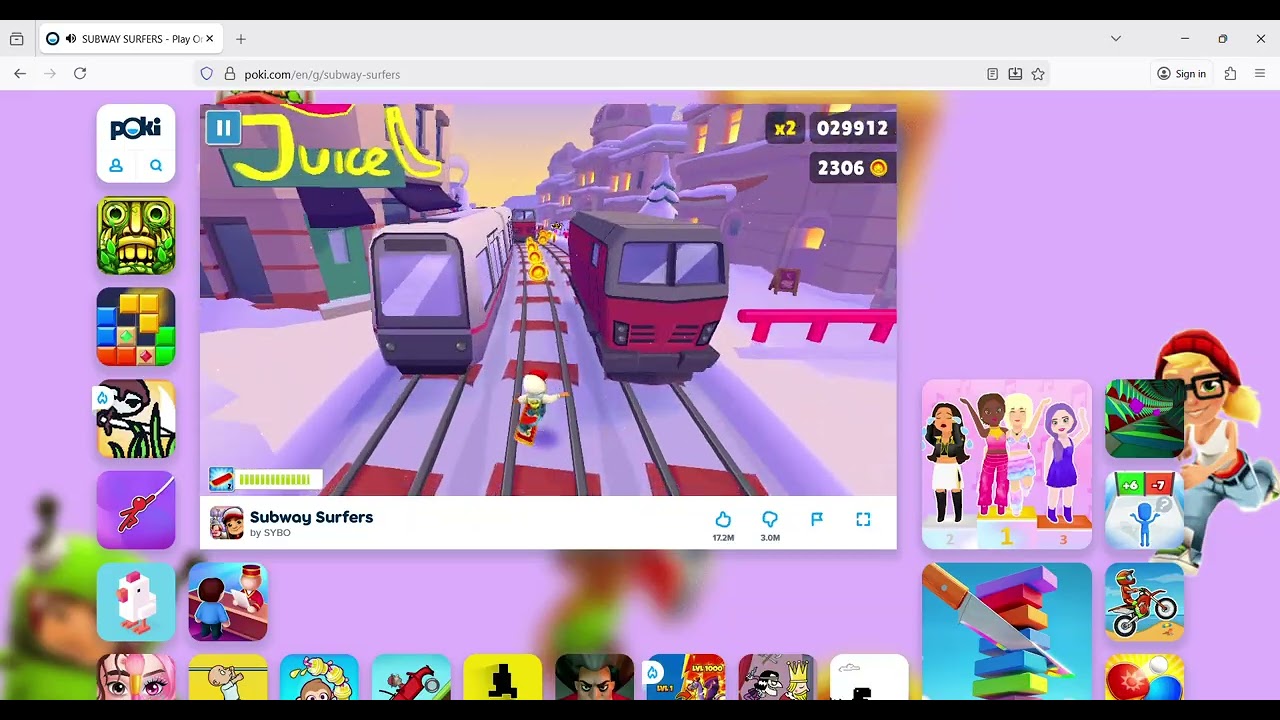Close the Subway Surfers tab

pyautogui.click(x=209, y=39)
